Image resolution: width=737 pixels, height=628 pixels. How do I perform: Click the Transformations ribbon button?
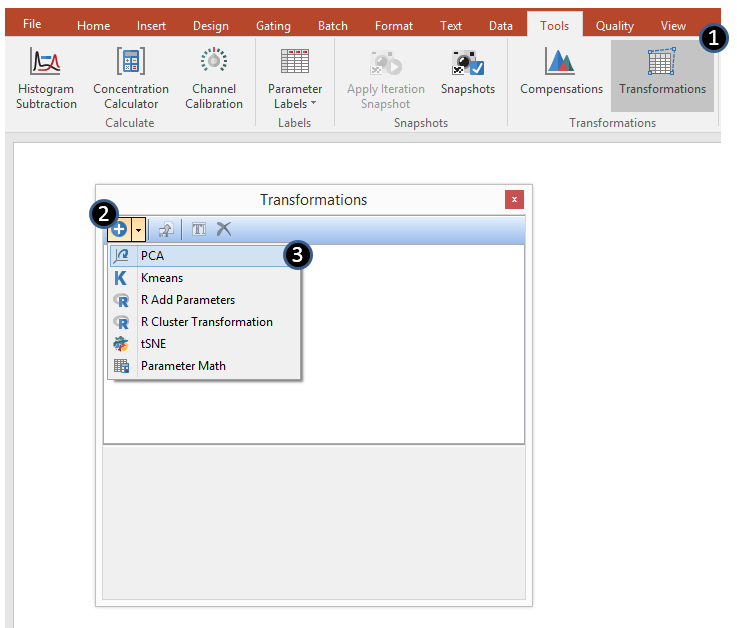662,63
